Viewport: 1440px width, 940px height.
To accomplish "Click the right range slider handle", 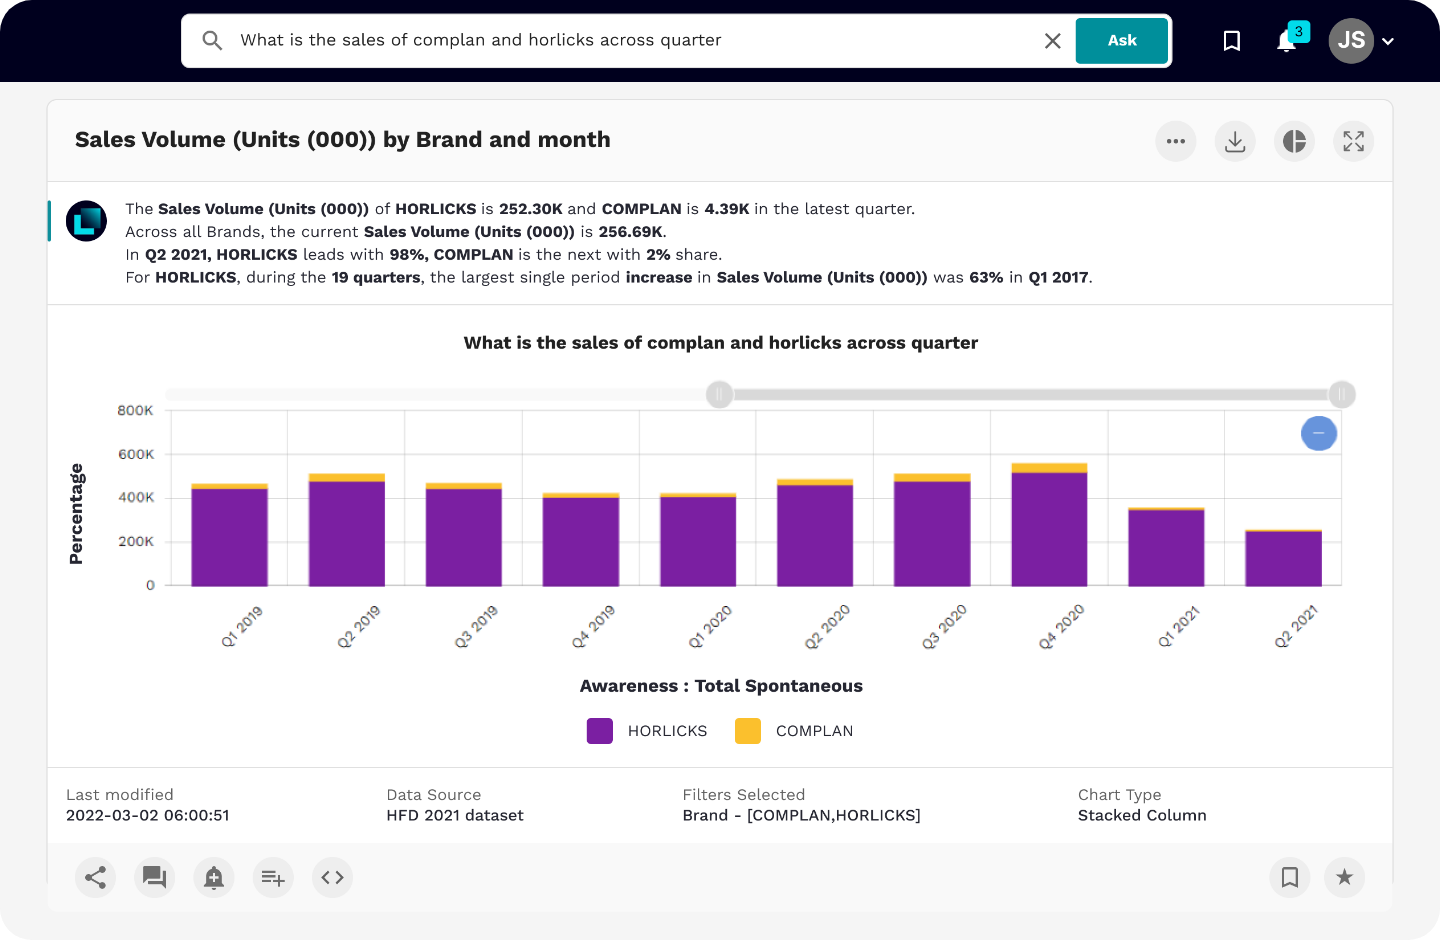I will 1342,395.
